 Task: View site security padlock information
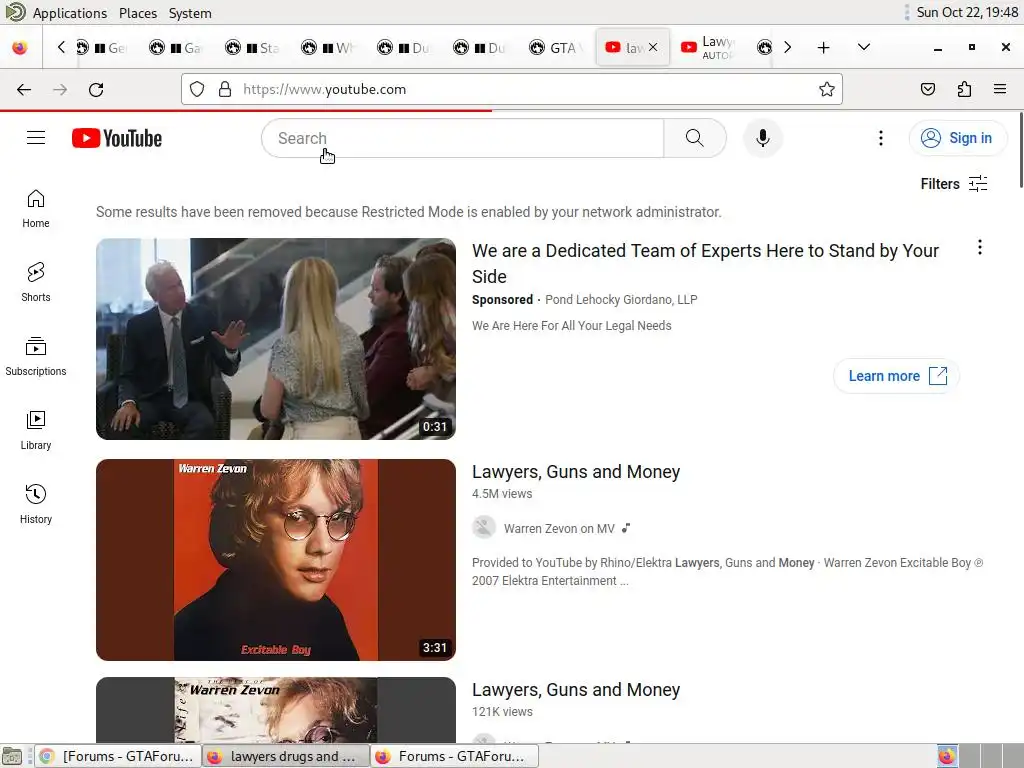225,89
